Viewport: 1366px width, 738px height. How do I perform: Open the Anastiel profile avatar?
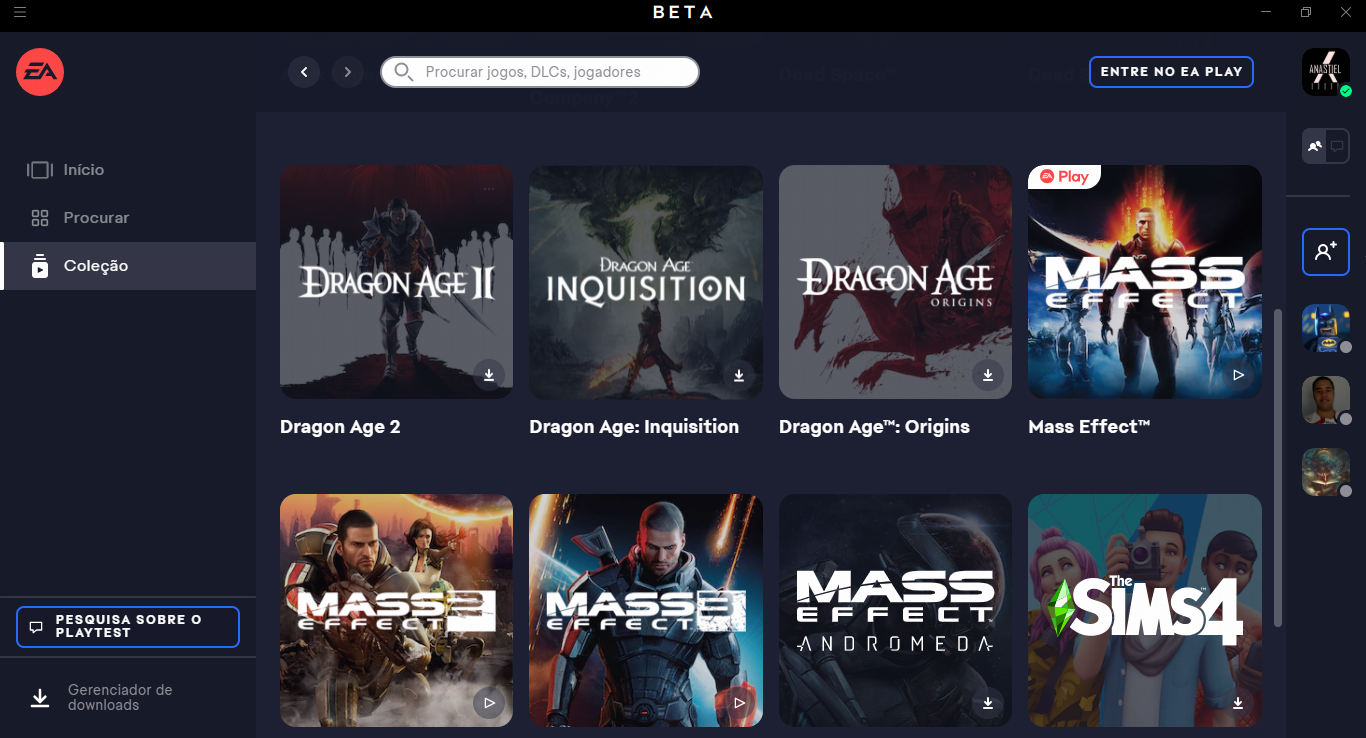coord(1326,72)
